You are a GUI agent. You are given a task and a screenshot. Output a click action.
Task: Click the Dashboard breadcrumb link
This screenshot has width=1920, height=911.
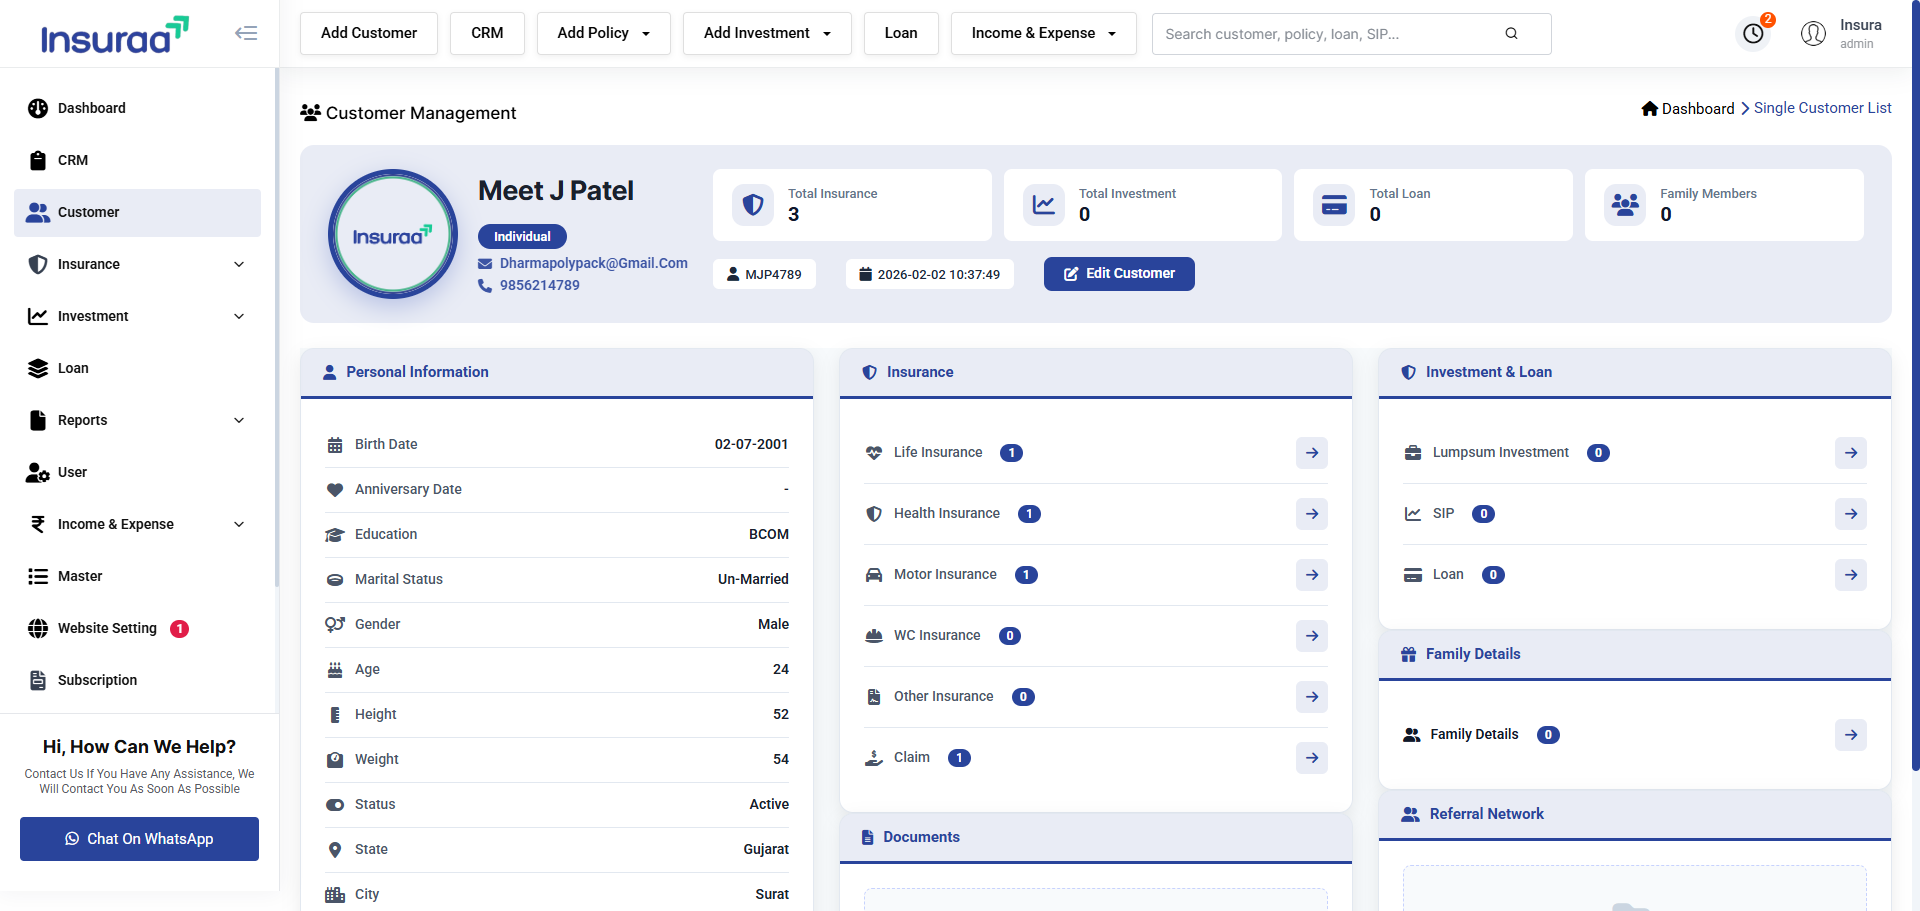coord(1698,108)
